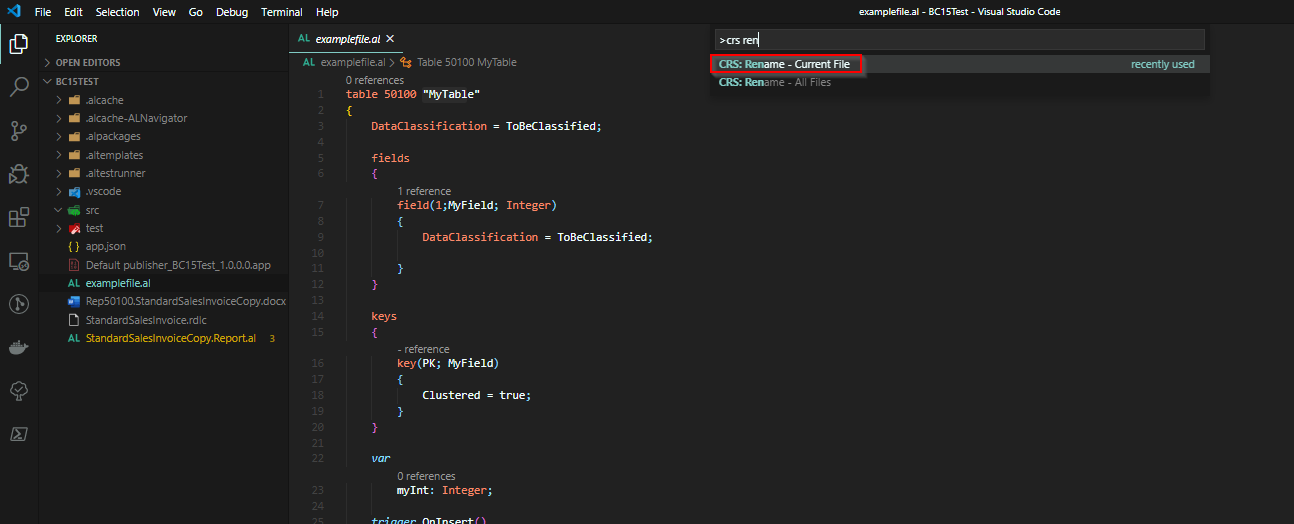Open the PowerShell icon in activity bar
1294x524 pixels.
[x=18, y=434]
